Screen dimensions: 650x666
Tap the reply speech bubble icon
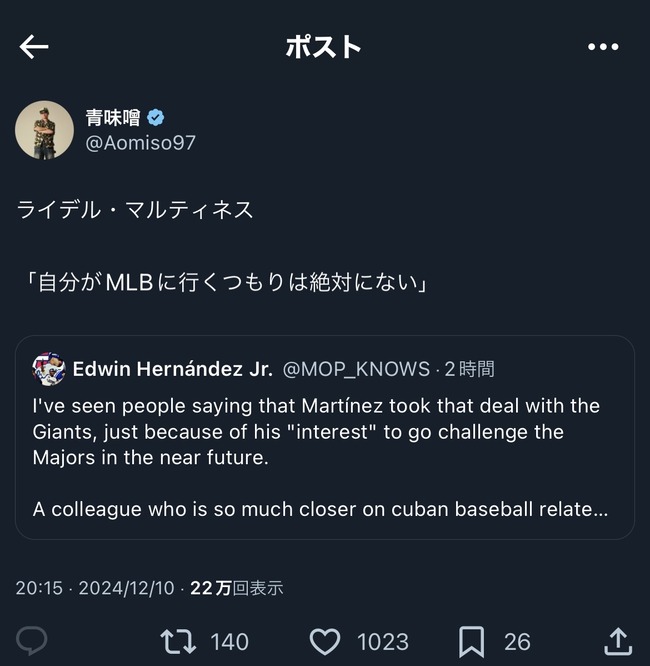pyautogui.click(x=31, y=641)
